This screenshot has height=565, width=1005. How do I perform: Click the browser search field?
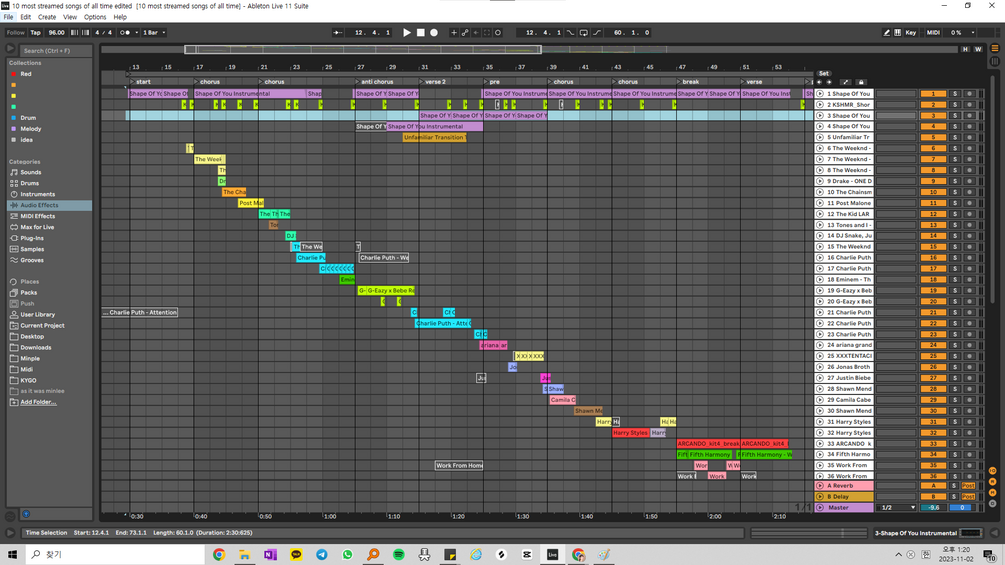click(56, 50)
